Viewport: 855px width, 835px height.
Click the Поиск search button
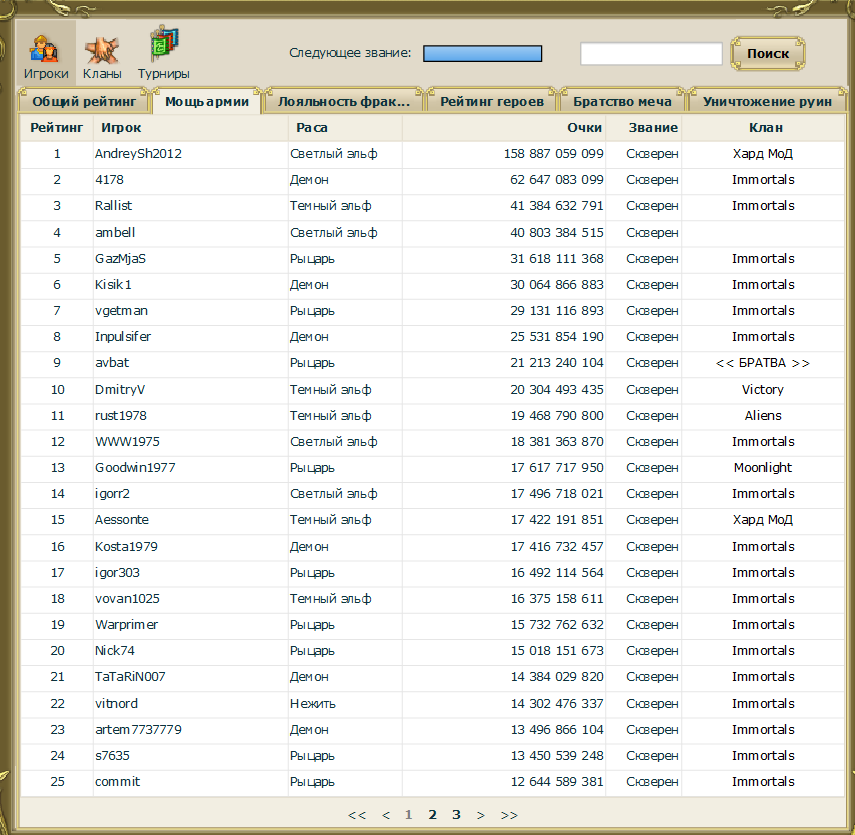coord(768,53)
